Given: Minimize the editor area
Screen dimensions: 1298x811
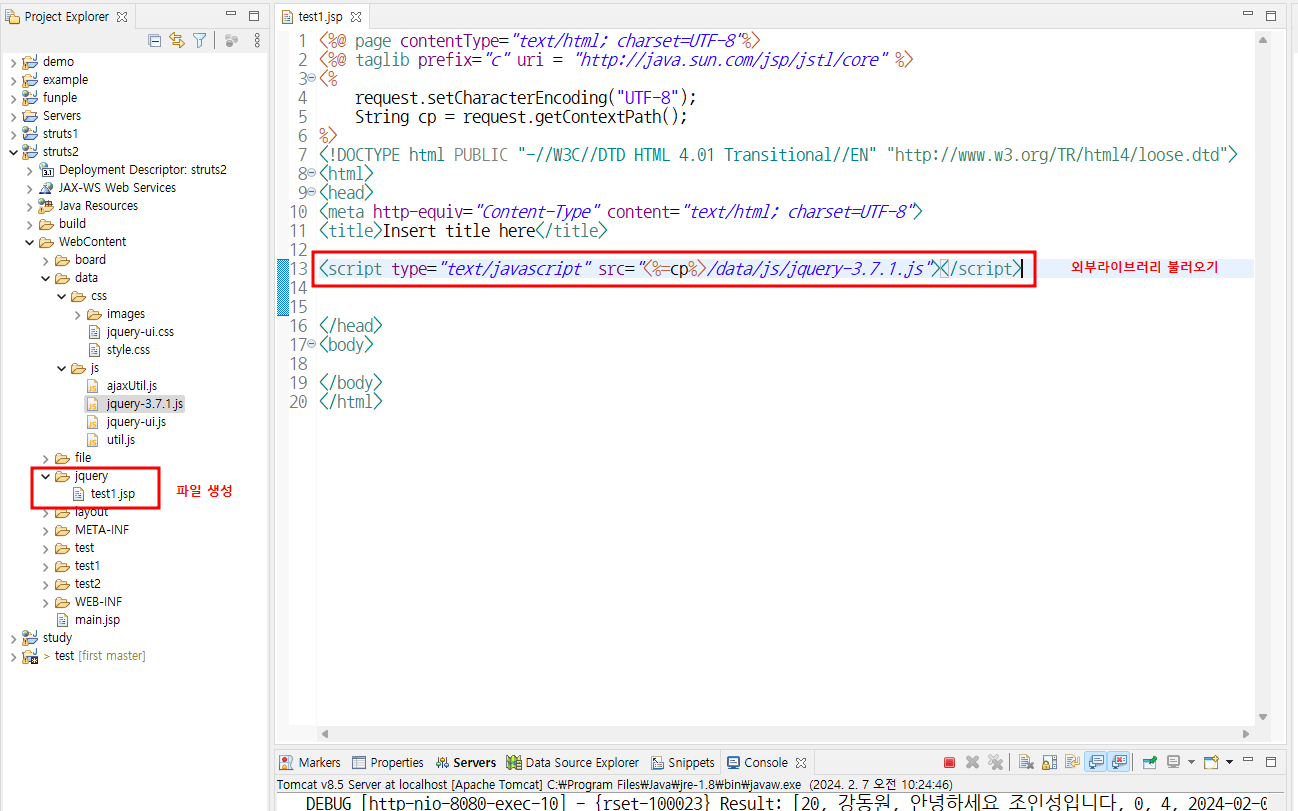Looking at the screenshot, I should [x=1248, y=16].
